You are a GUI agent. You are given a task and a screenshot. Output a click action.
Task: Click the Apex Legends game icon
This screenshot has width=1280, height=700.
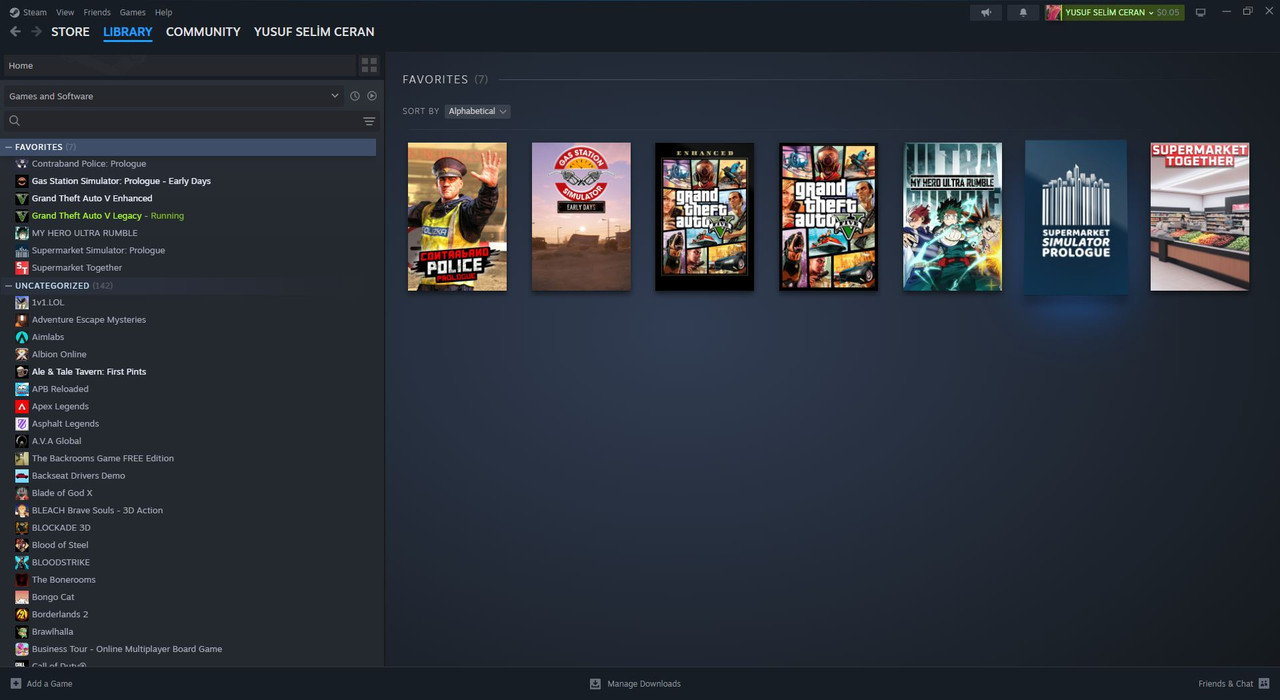[22, 406]
